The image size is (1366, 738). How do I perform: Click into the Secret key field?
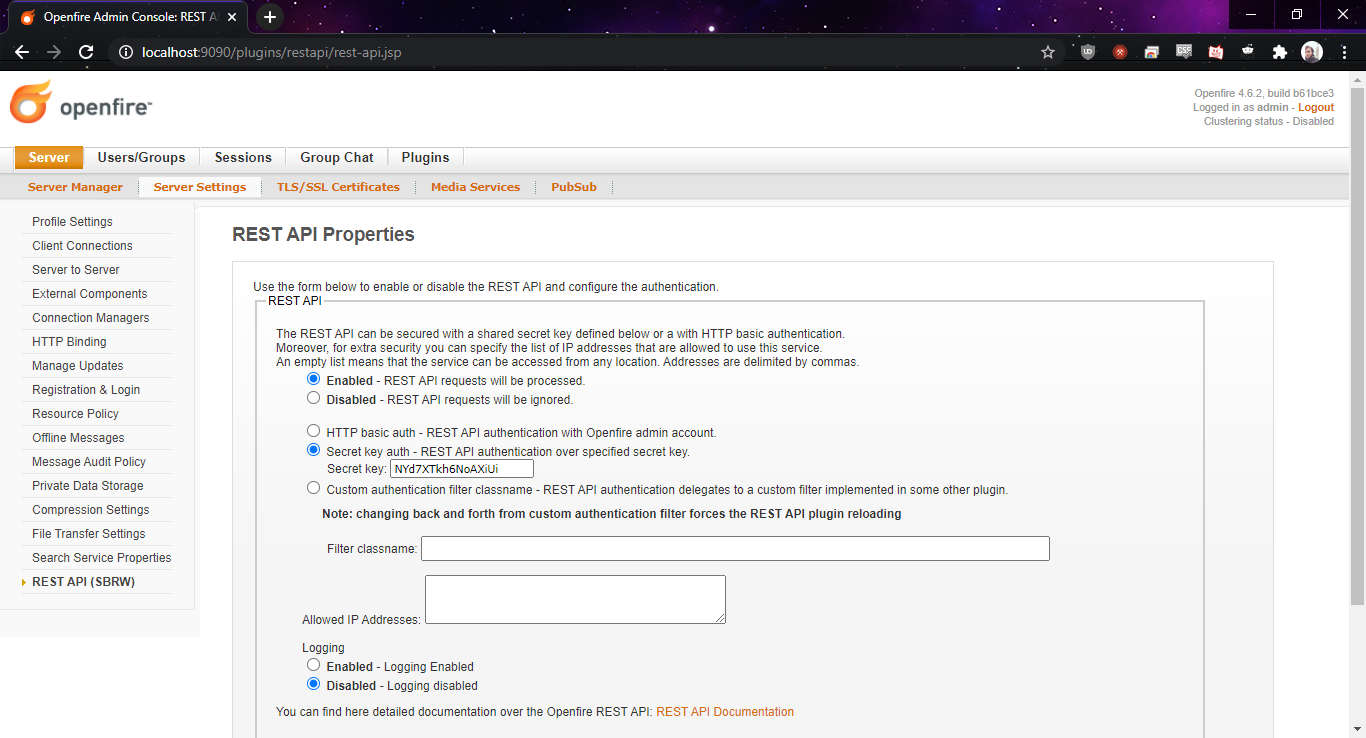pos(462,469)
